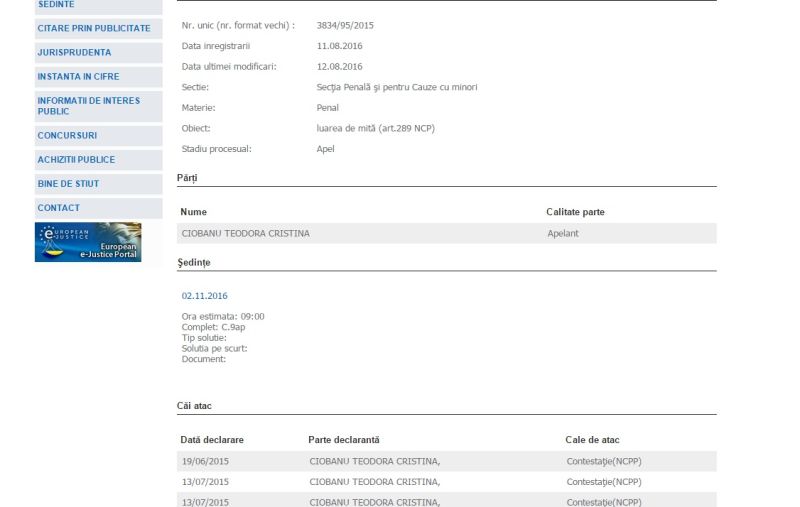
Task: Click the Contact sidebar link
Action: [58, 208]
